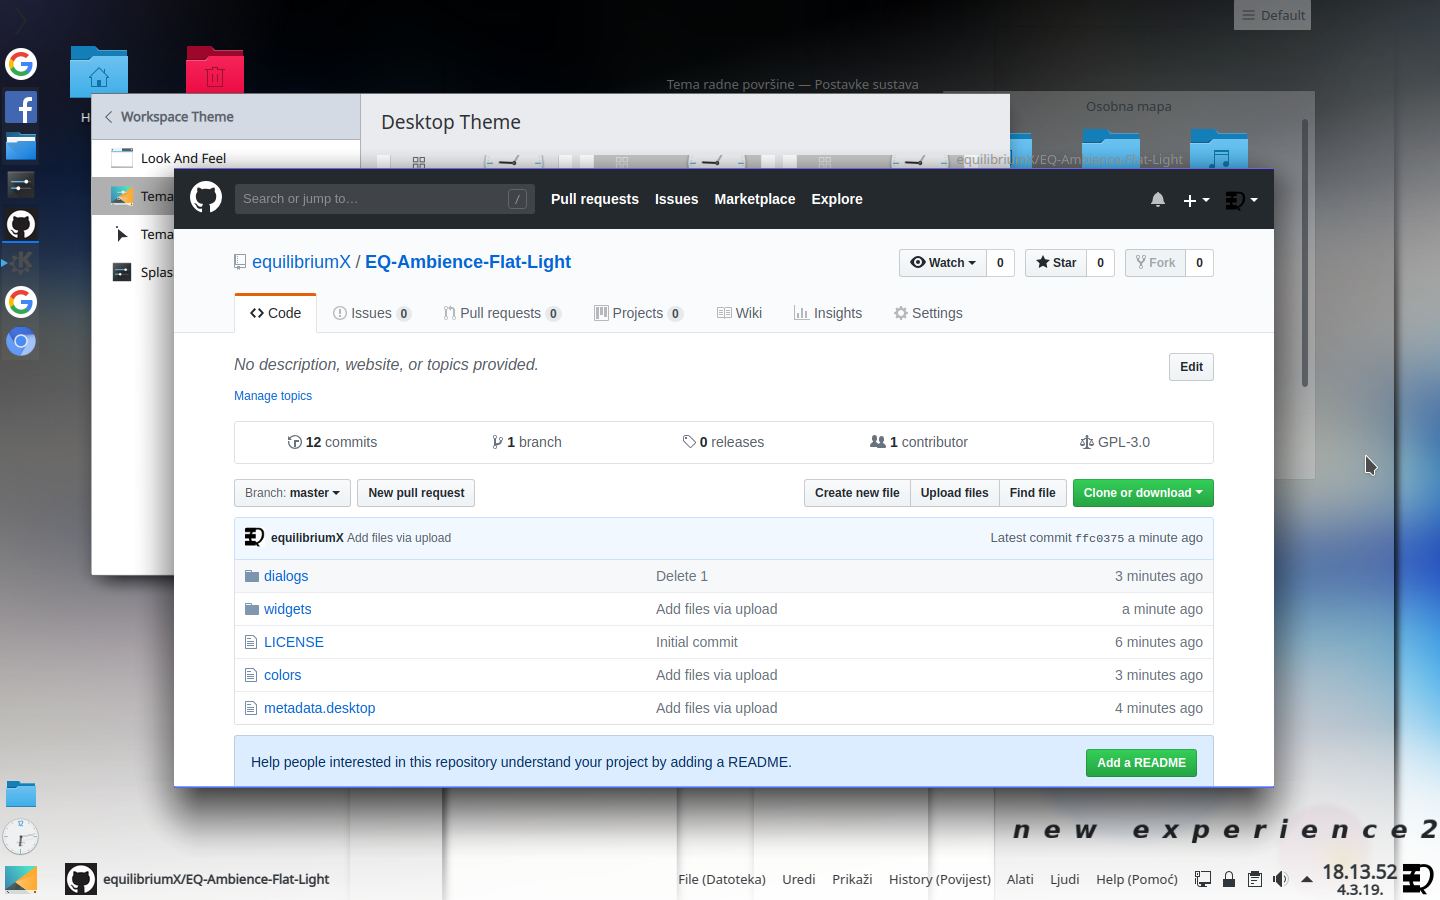
Task: Open the metadata.desktop file
Action: (x=319, y=708)
